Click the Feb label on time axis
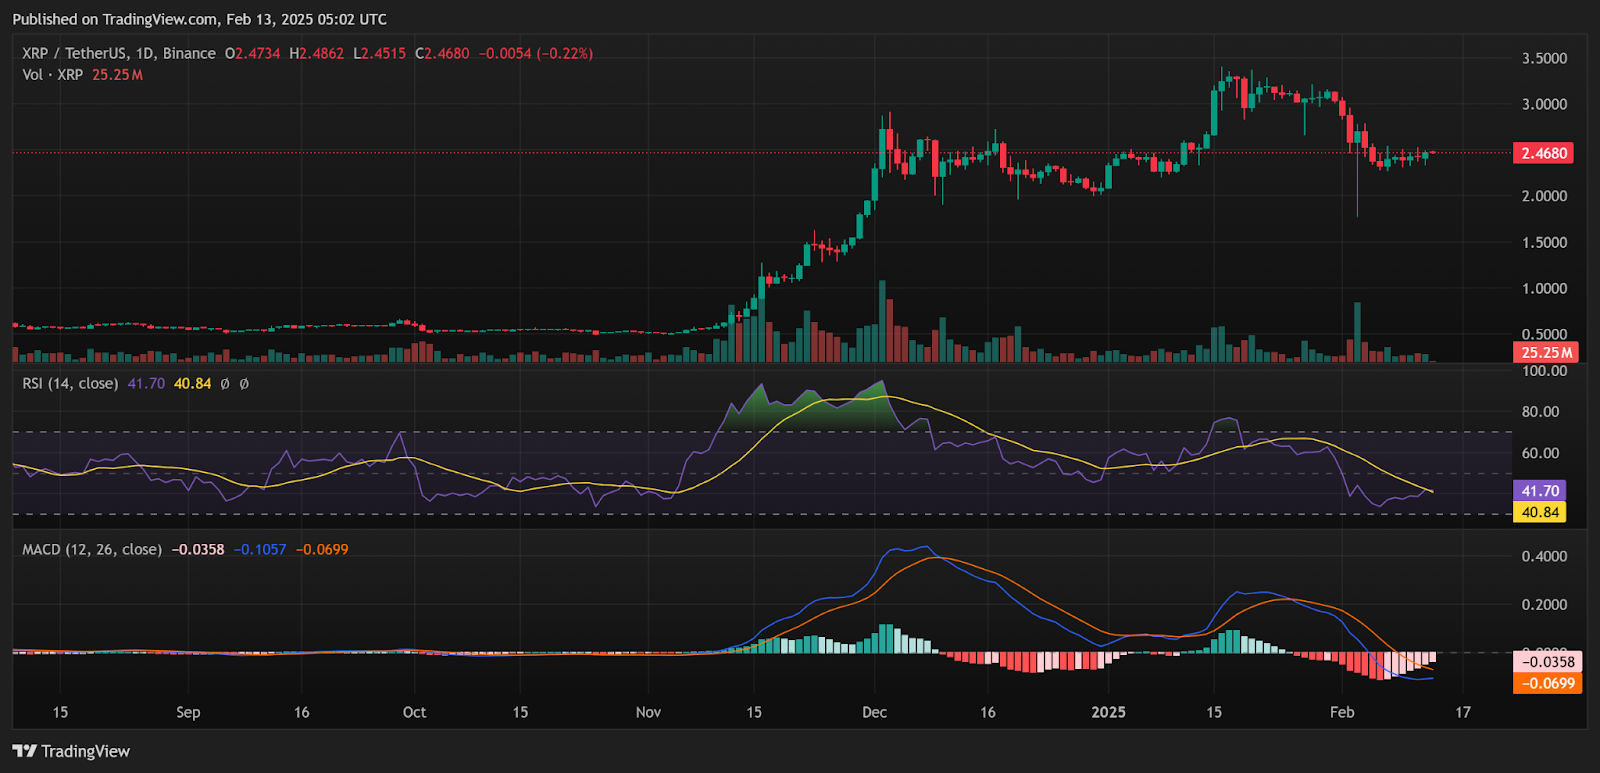This screenshot has height=773, width=1600. point(1342,712)
